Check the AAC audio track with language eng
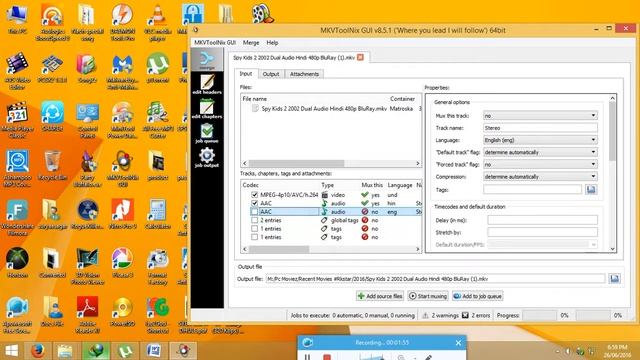This screenshot has height=360, width=640. tap(255, 211)
